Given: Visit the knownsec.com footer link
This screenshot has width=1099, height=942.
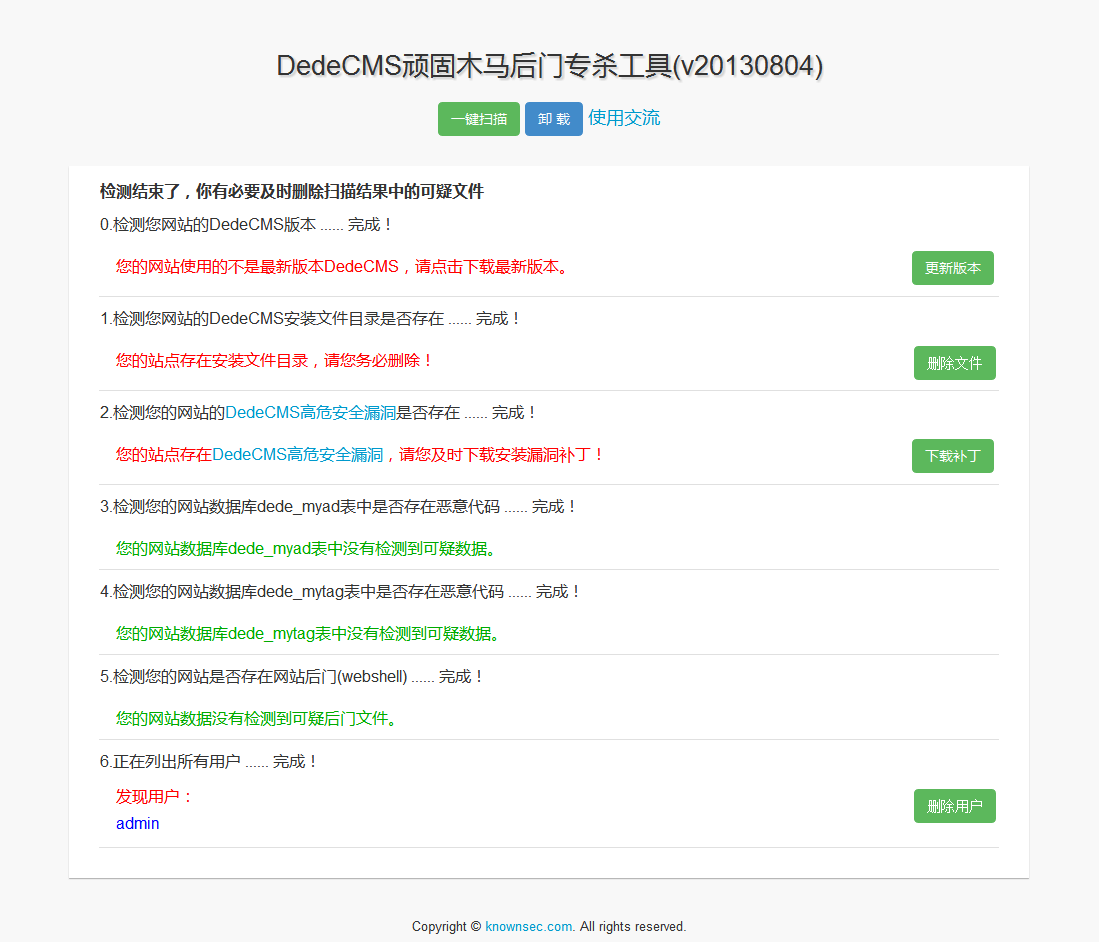Looking at the screenshot, I should tap(528, 927).
